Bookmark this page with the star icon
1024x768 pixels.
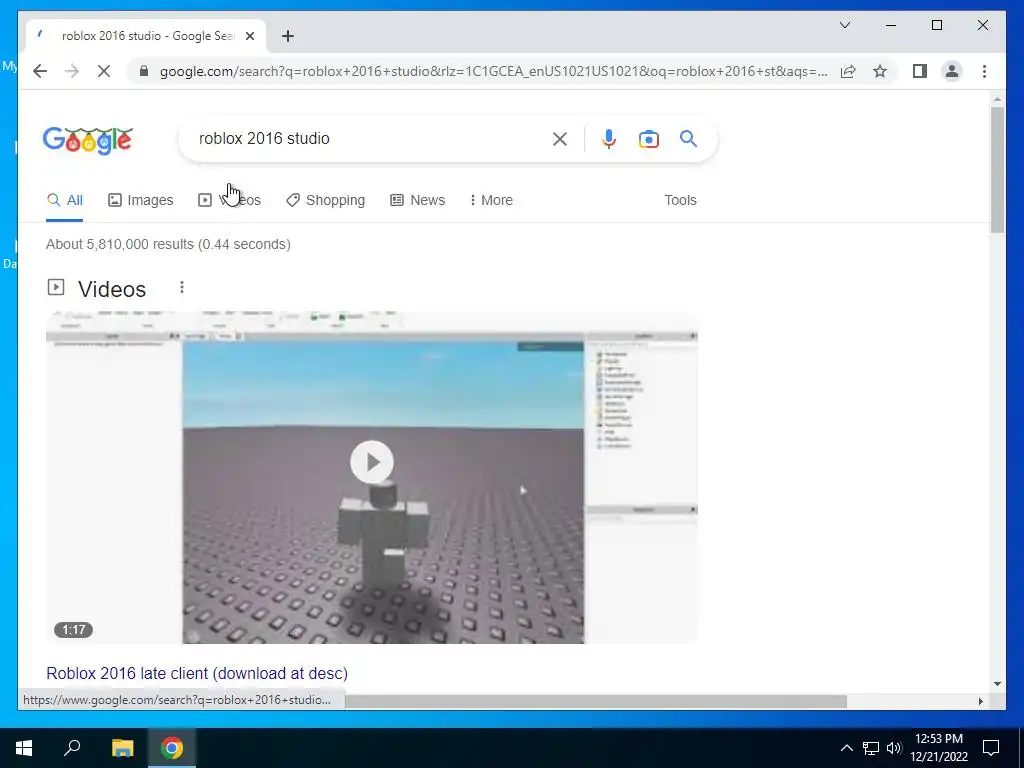[880, 71]
